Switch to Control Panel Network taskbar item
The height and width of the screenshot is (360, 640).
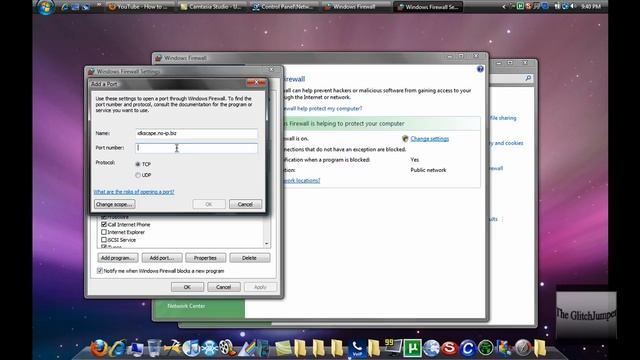click(x=284, y=7)
